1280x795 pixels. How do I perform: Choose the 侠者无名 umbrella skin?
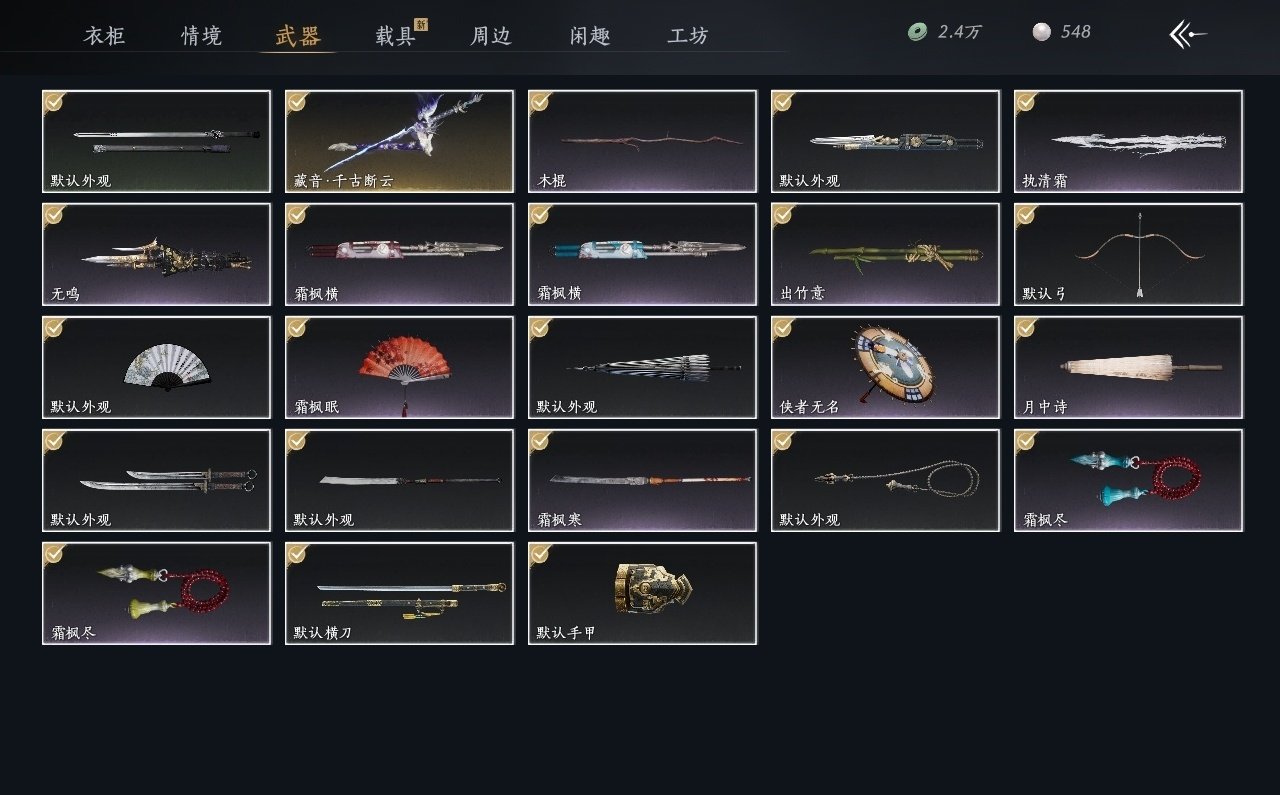coord(885,367)
